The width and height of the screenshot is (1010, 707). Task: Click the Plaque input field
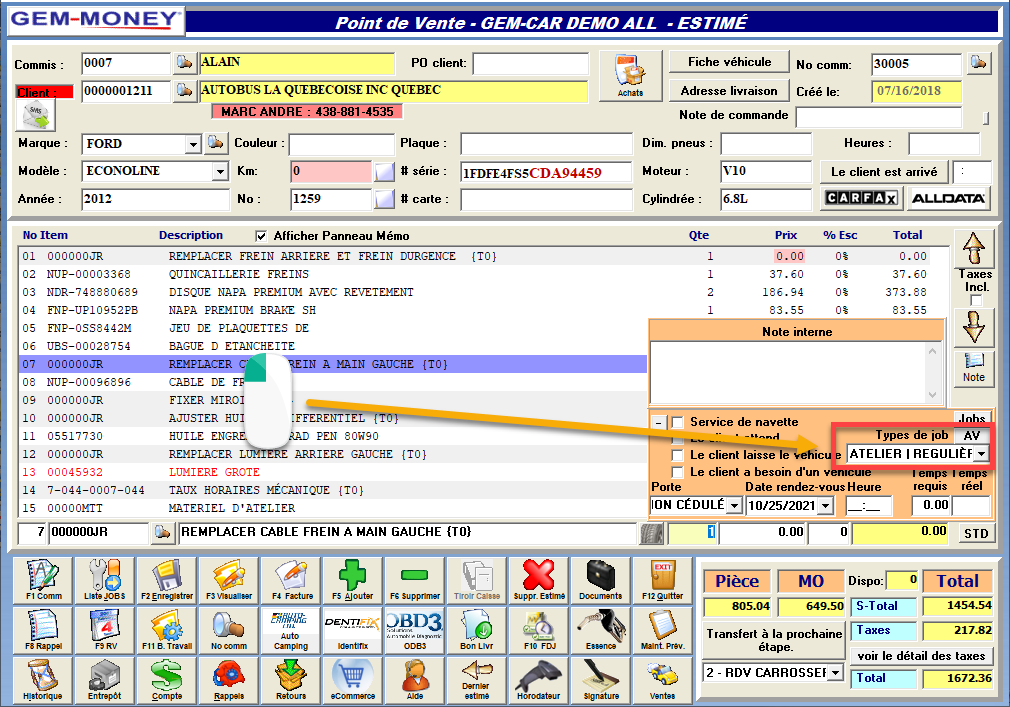(x=546, y=144)
